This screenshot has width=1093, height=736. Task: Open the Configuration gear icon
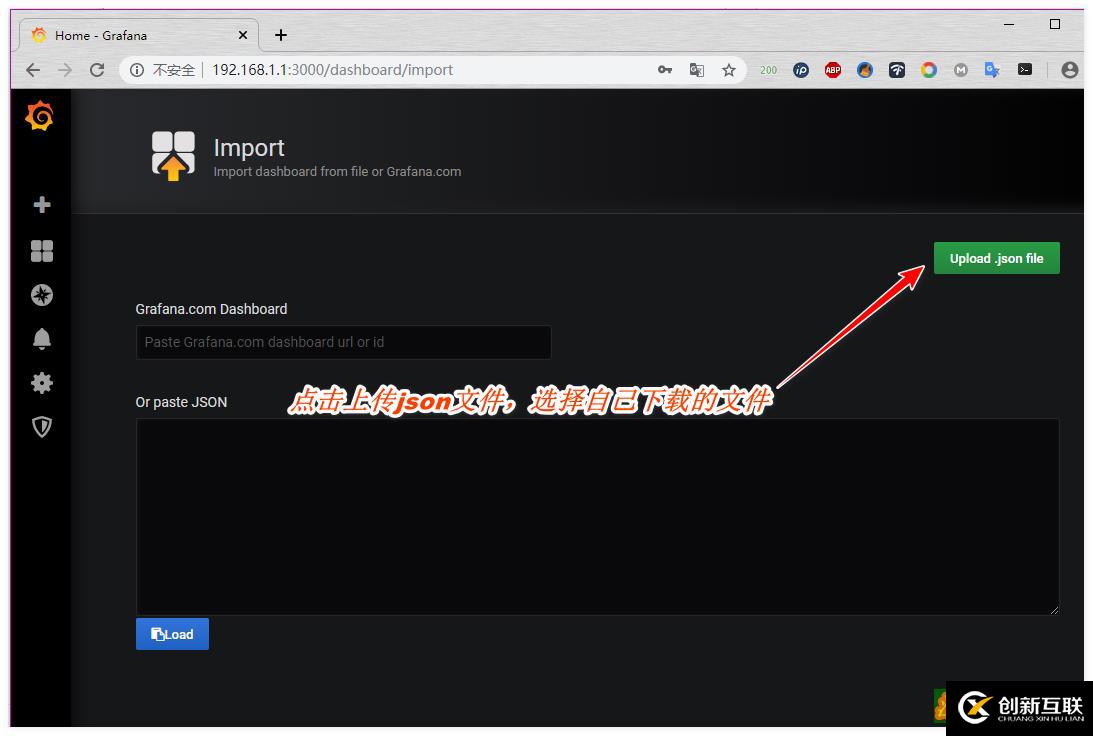pos(42,383)
